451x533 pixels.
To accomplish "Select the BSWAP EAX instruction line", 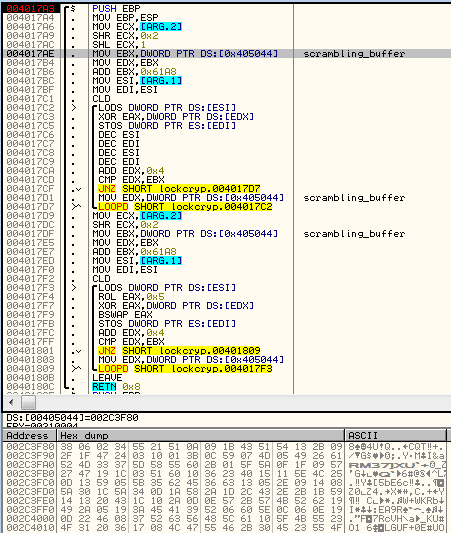I will coord(125,315).
